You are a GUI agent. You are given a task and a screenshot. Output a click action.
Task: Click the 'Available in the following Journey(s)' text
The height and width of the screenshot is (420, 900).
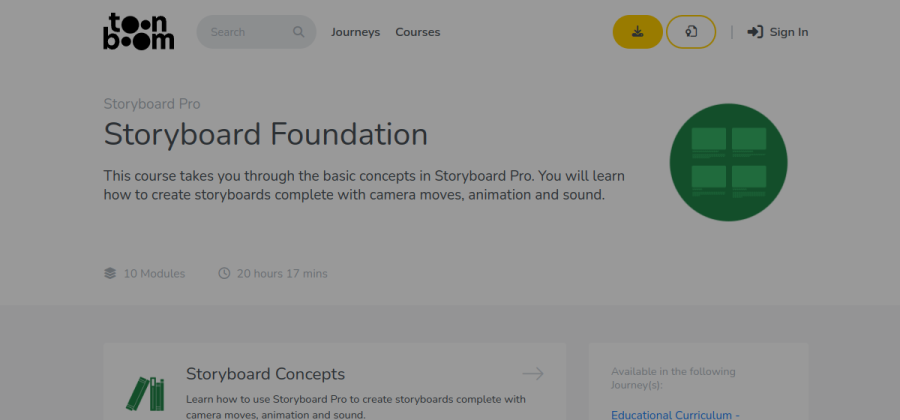[673, 378]
